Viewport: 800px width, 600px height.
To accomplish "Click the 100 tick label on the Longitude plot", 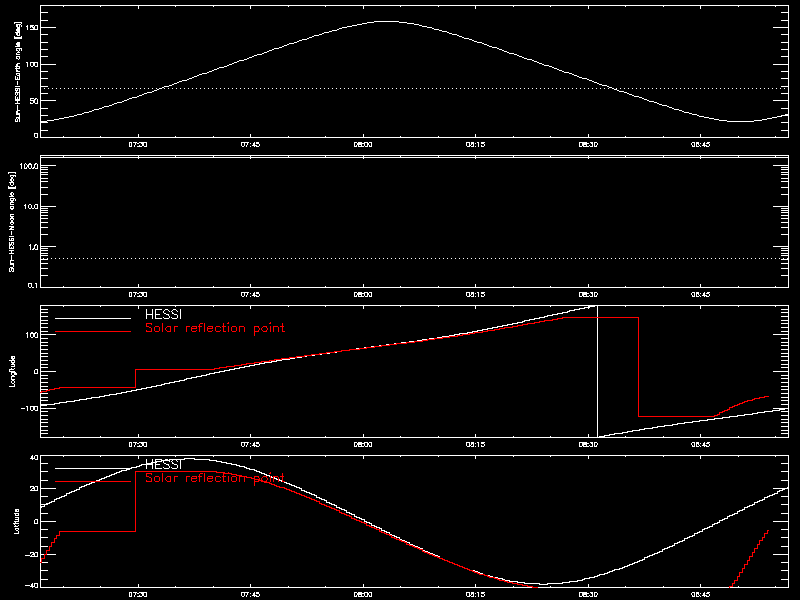I will [x=33, y=334].
